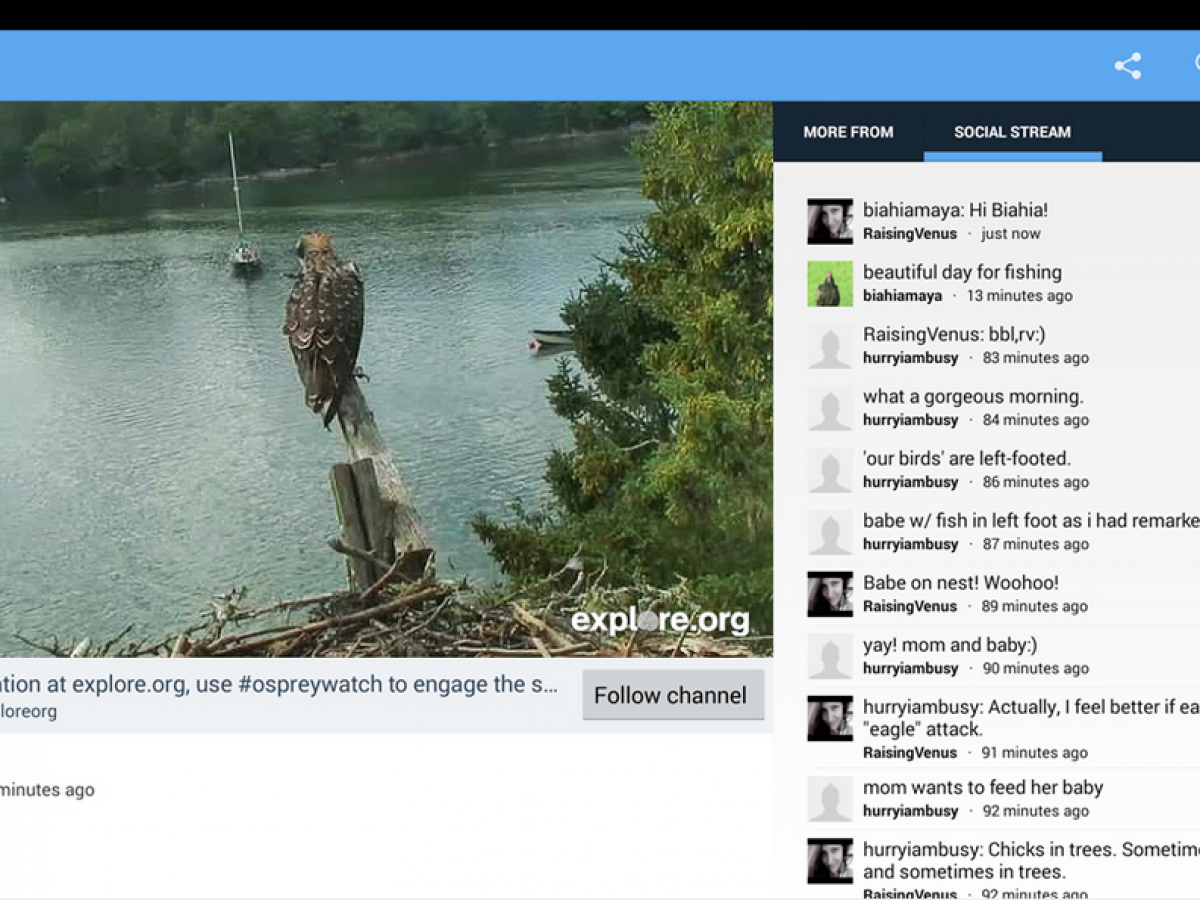Open biahiamaya's green bird avatar

tap(830, 284)
